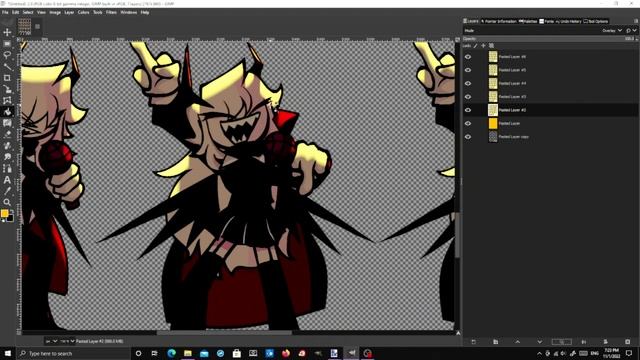This screenshot has width=640, height=360.
Task: Open the ruler unit dropdown in status bar
Action: pos(51,341)
